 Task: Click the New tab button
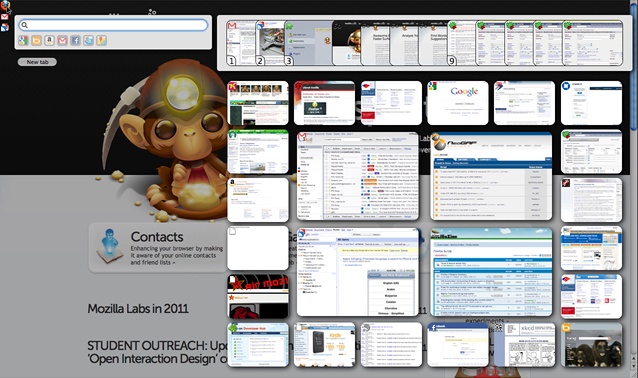coord(37,62)
